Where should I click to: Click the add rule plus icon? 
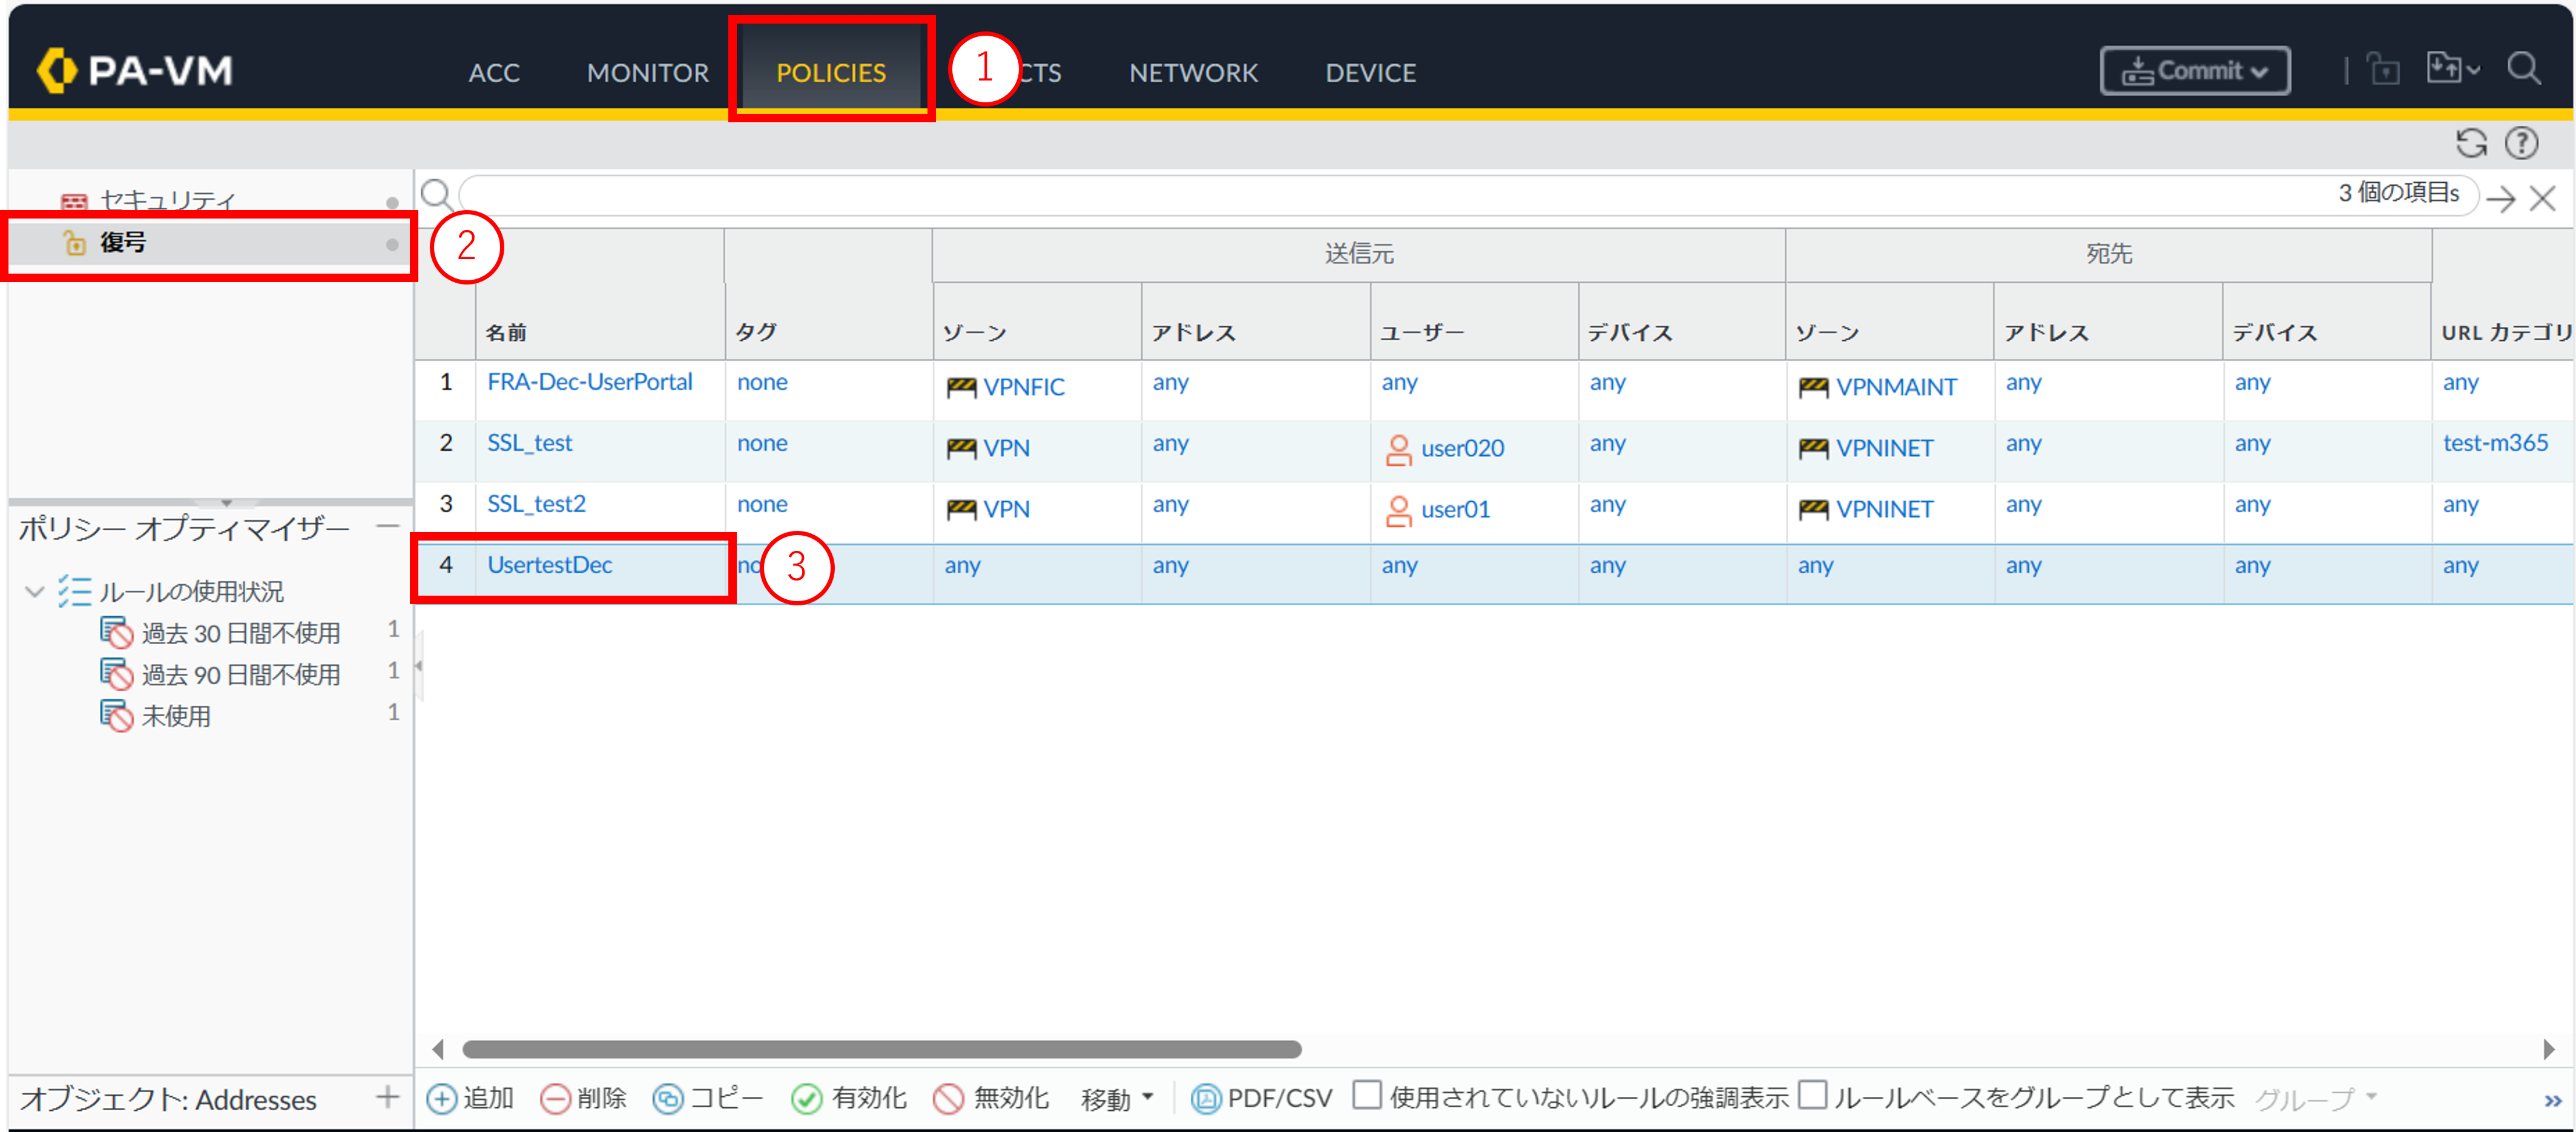[x=441, y=1098]
